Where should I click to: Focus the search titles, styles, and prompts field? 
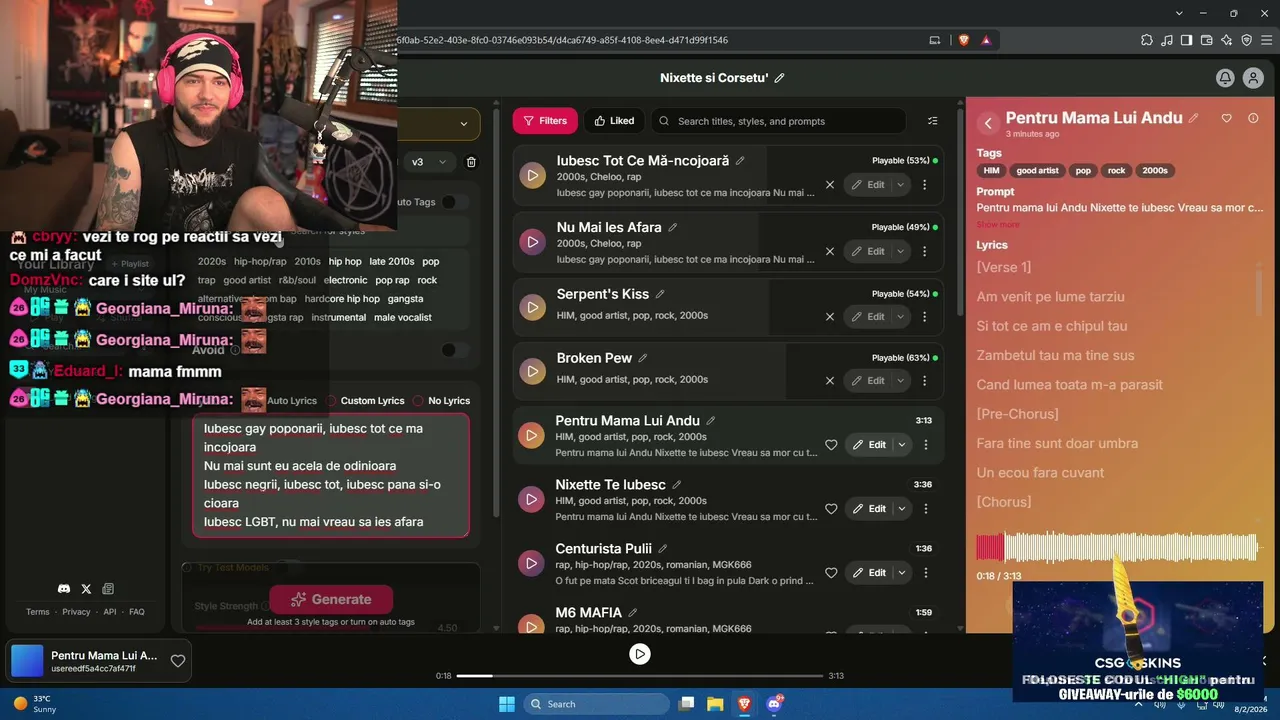tap(778, 121)
